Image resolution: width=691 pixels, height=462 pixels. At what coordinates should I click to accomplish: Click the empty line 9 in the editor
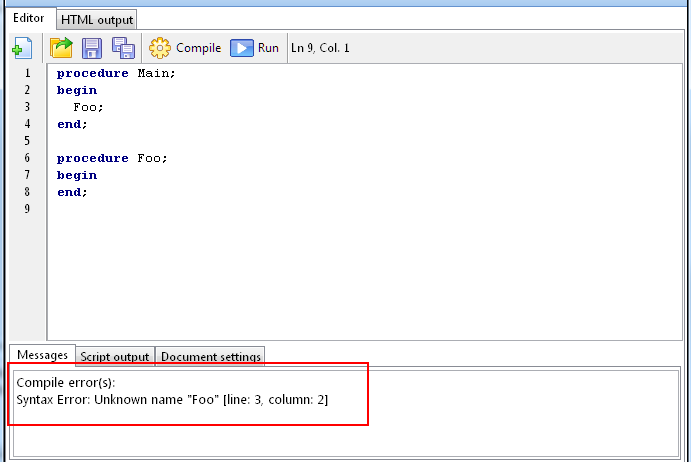(200, 209)
